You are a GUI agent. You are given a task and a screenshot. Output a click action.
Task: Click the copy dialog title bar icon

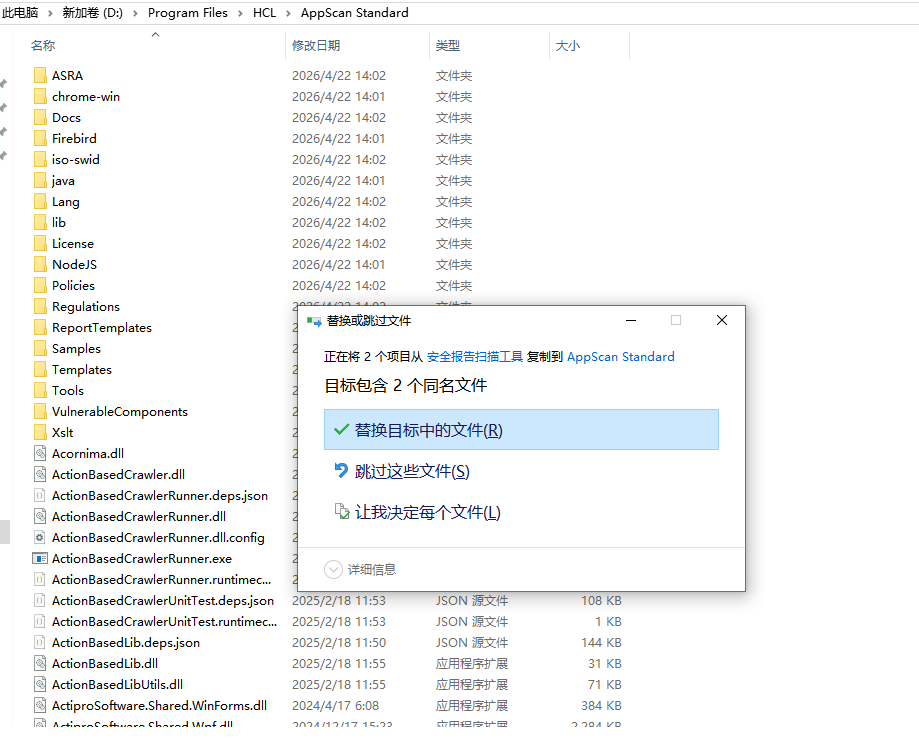(314, 321)
